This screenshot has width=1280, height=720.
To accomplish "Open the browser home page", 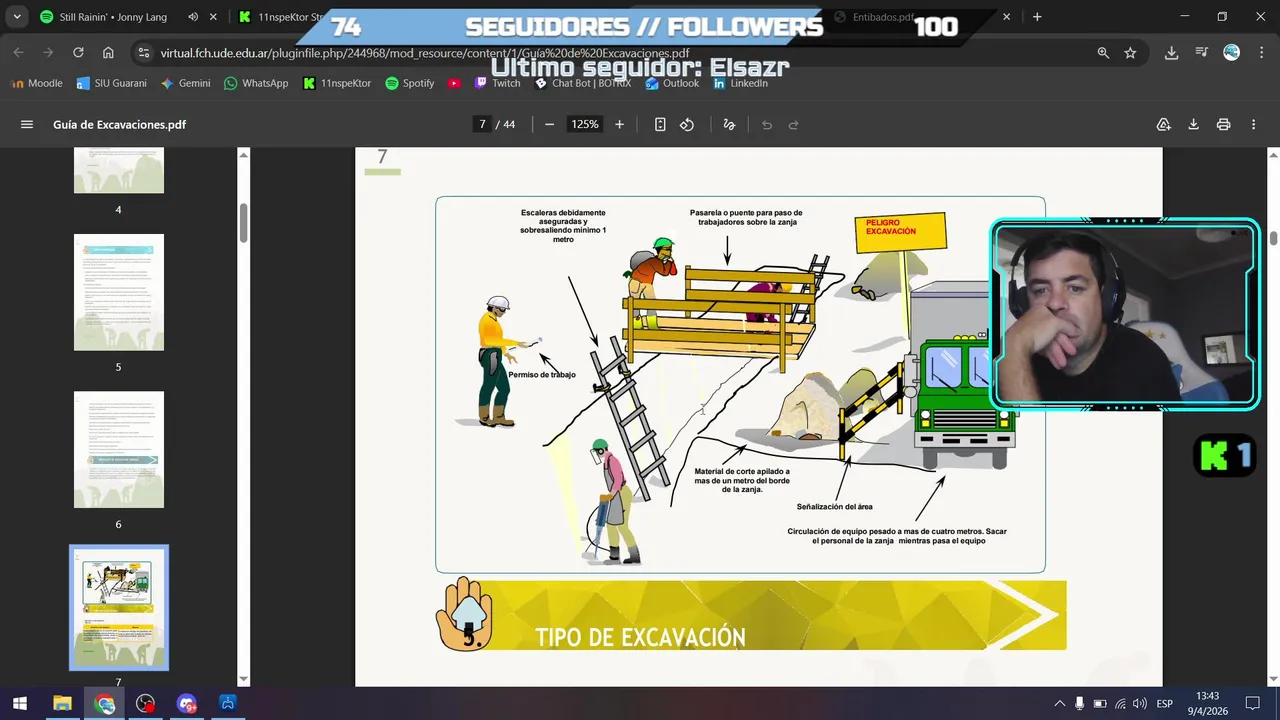I will pyautogui.click(x=108, y=53).
